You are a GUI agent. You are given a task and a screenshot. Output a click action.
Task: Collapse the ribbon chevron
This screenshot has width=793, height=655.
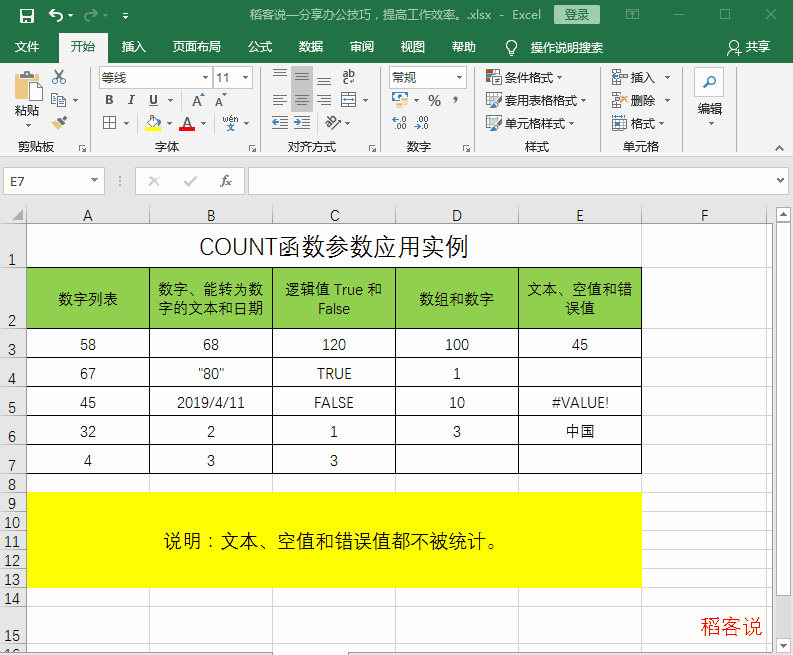779,148
